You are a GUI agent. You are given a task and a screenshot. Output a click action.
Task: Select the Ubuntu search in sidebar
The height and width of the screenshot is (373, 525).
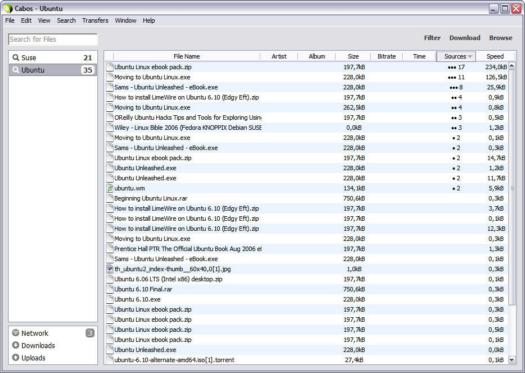point(53,70)
